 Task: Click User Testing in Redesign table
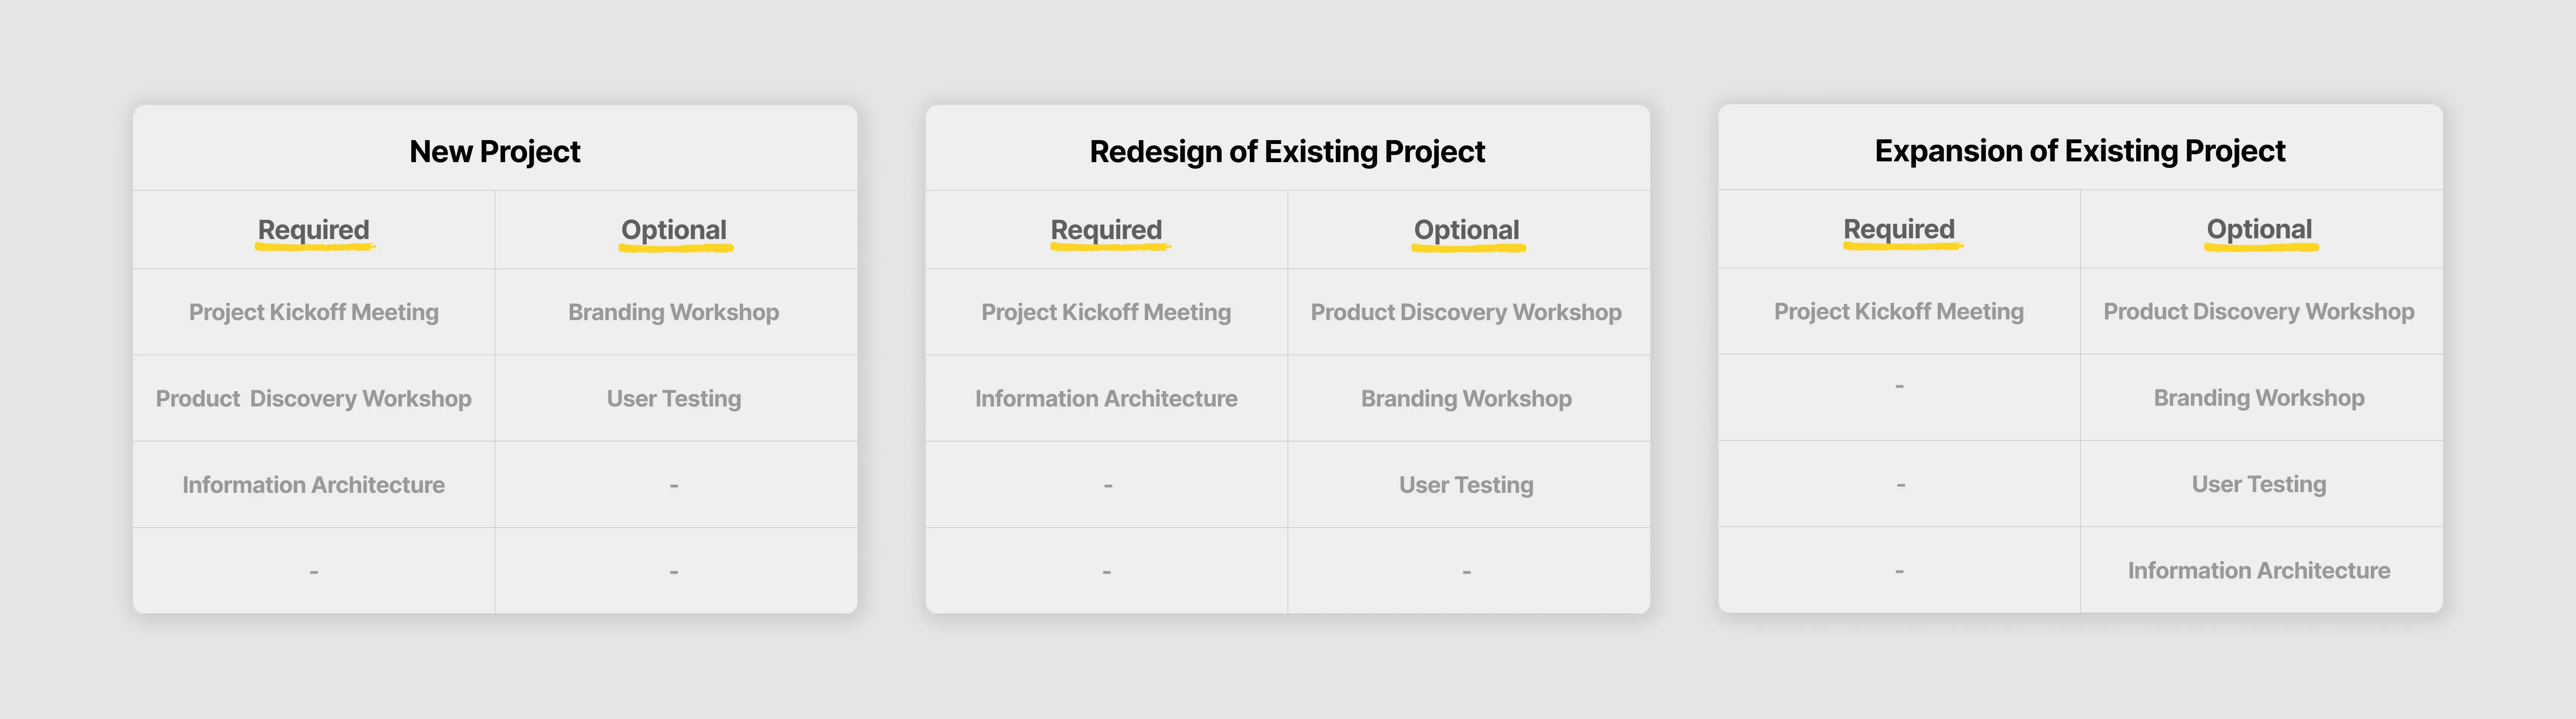point(1466,485)
